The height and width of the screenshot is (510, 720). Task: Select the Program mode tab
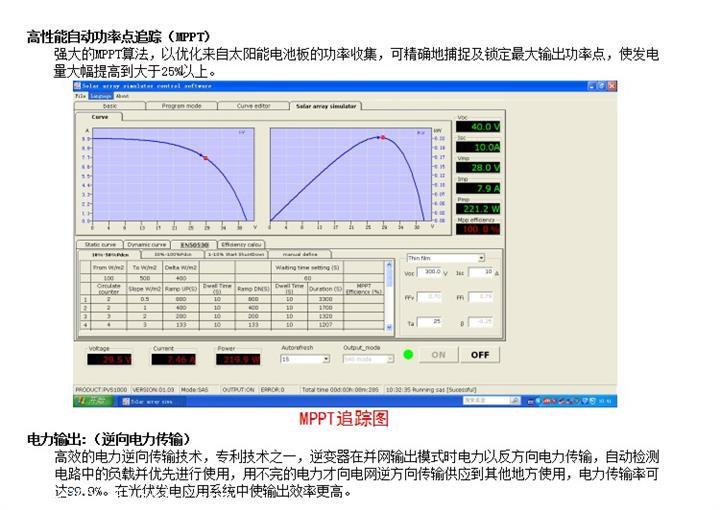click(x=181, y=105)
